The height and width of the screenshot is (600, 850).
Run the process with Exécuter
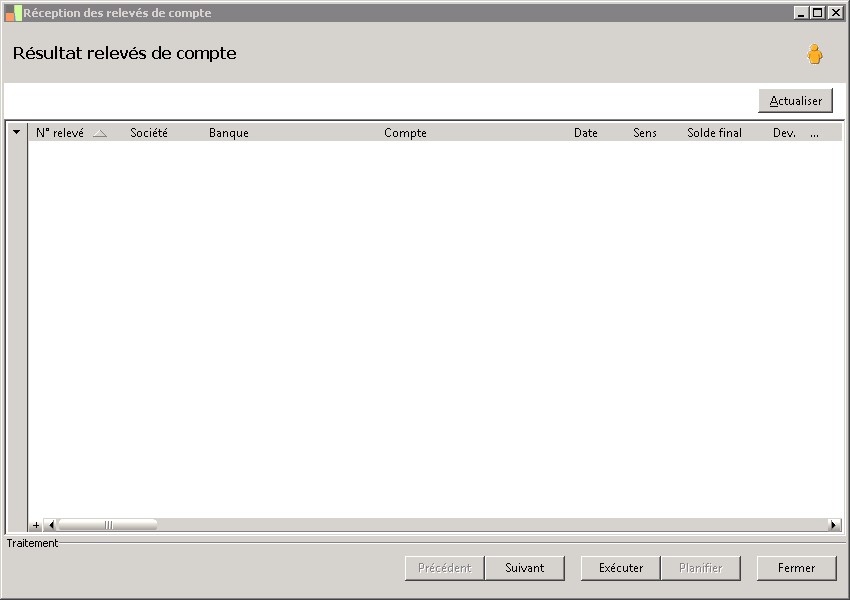[621, 568]
